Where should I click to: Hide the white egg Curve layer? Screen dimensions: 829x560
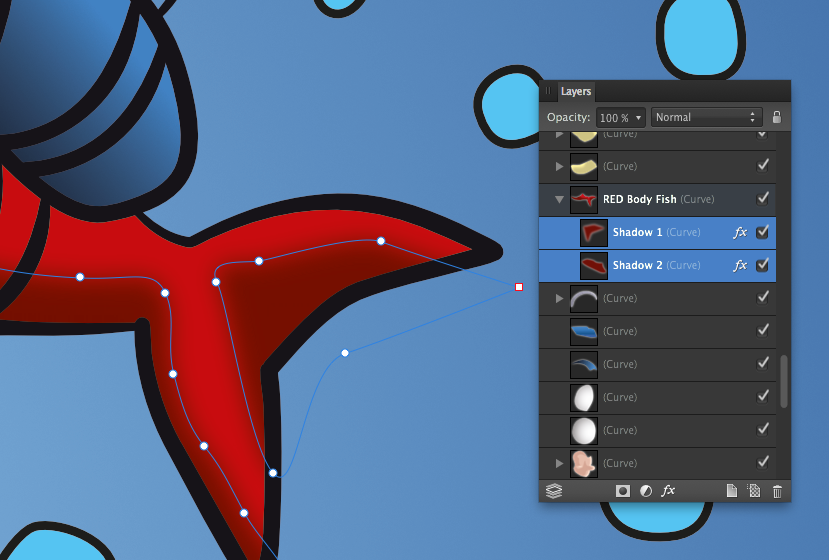pos(762,396)
